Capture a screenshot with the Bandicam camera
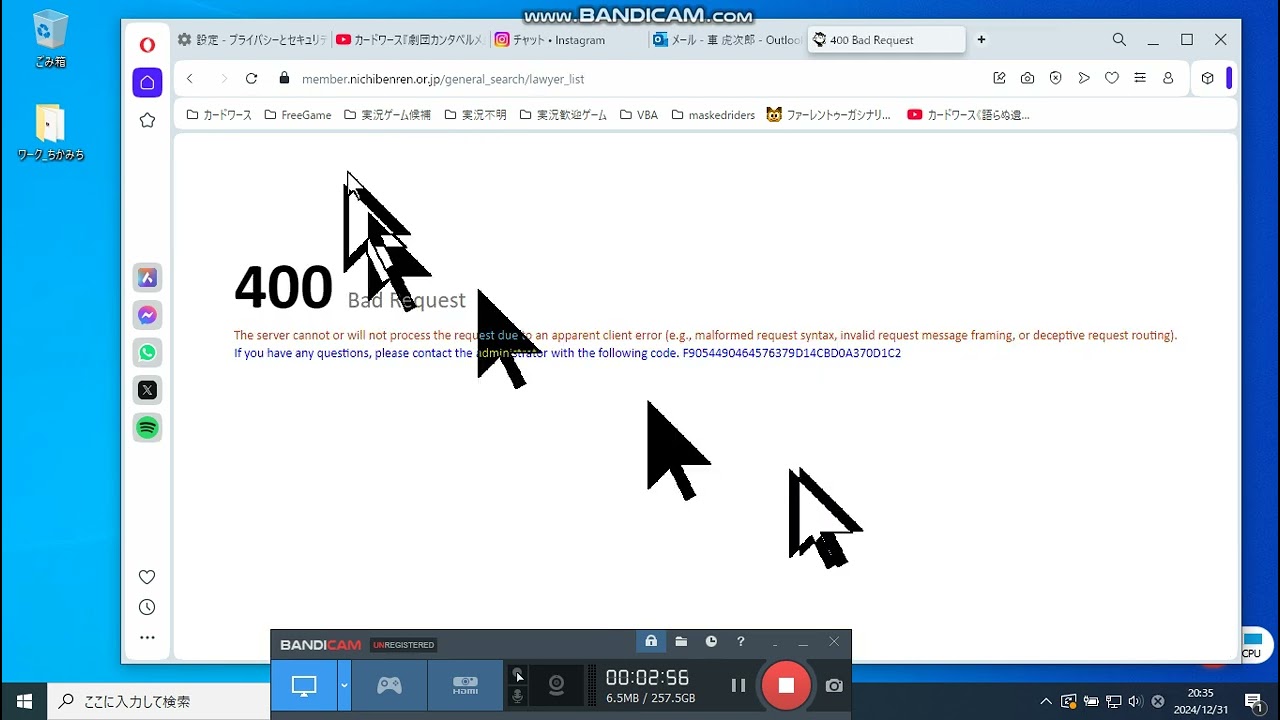This screenshot has width=1280, height=720. [x=834, y=686]
